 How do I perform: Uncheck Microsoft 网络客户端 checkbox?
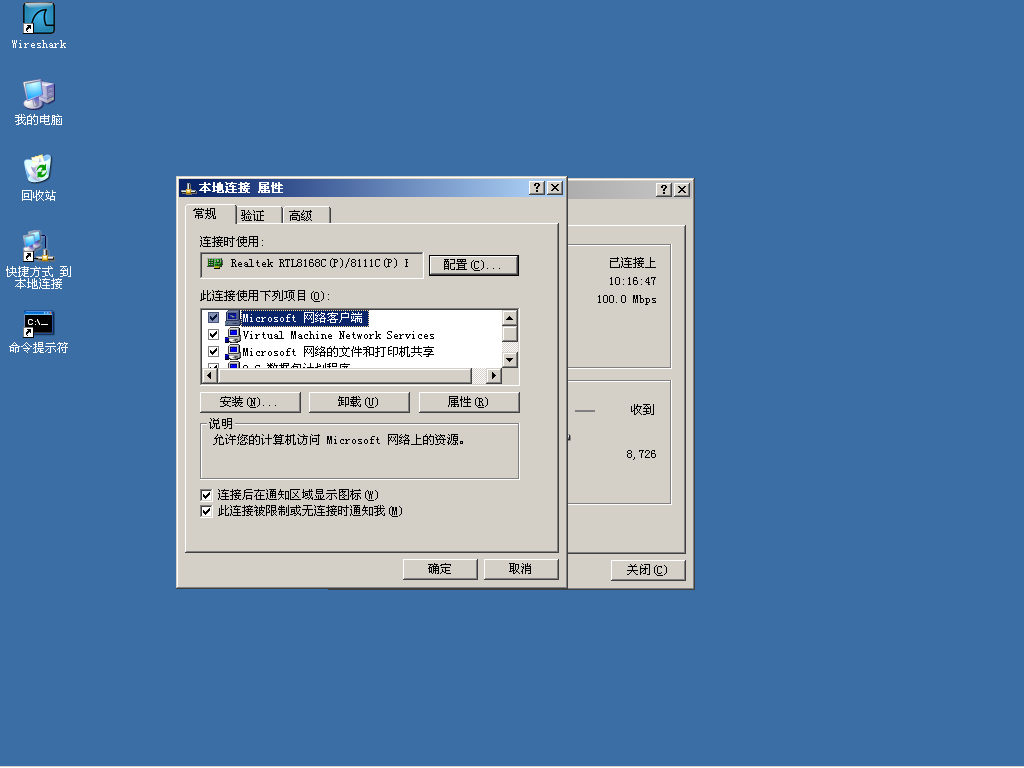click(x=214, y=318)
